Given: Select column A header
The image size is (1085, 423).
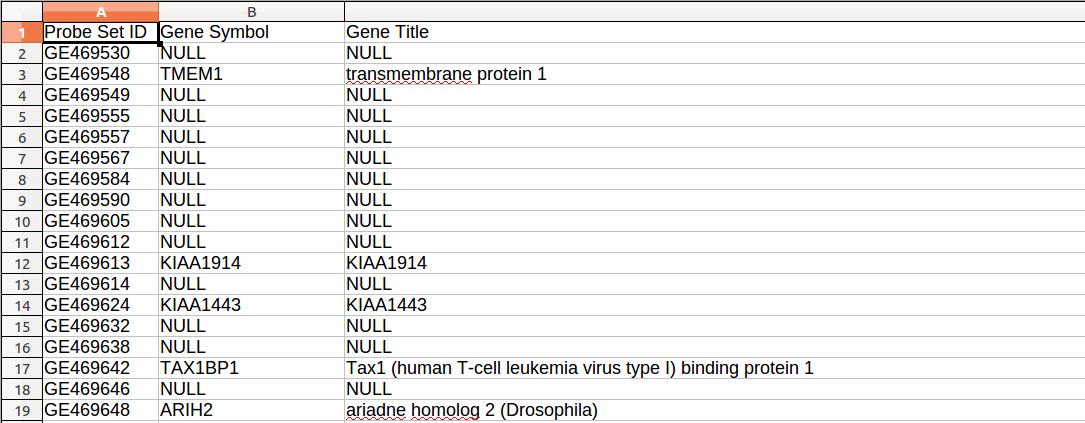Looking at the screenshot, I should [x=100, y=11].
